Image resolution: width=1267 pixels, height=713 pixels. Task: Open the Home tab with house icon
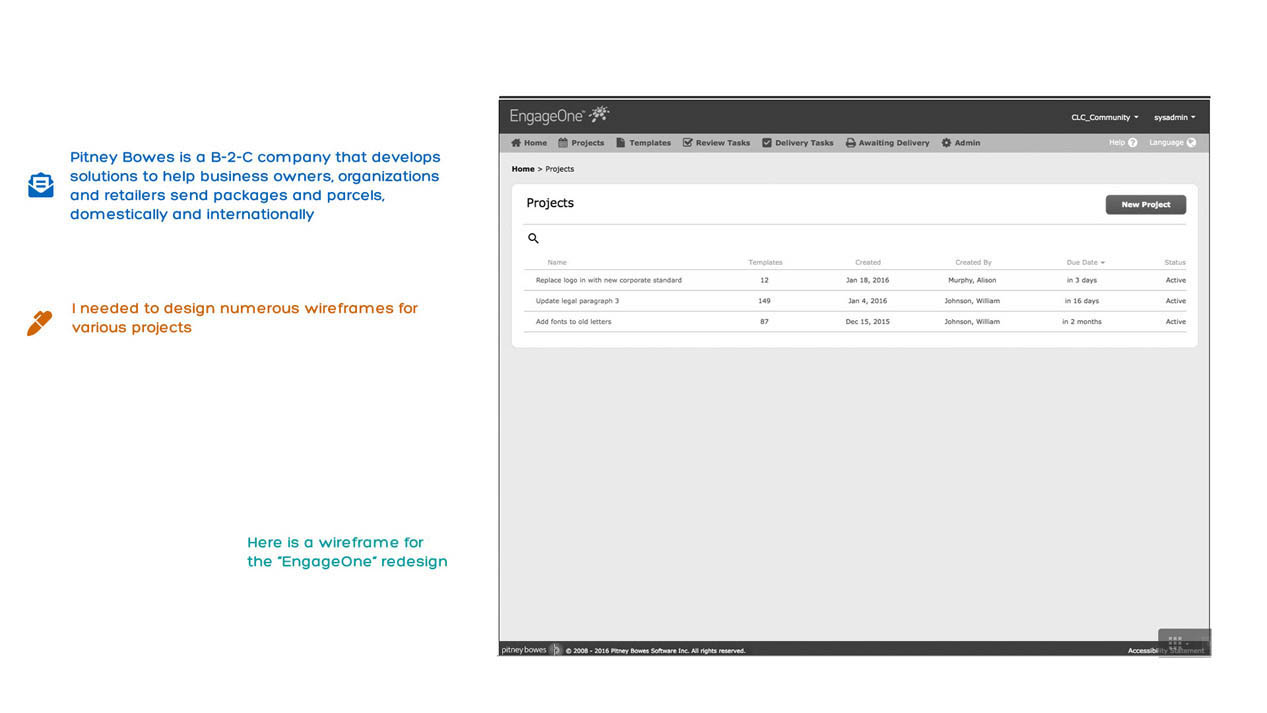[529, 143]
